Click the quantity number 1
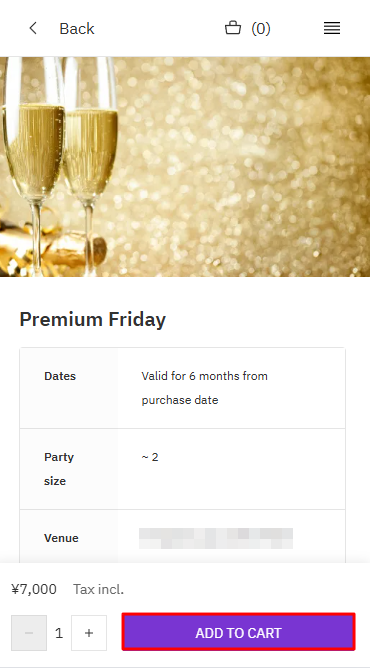Screen dimensions: 370x668 59,633
